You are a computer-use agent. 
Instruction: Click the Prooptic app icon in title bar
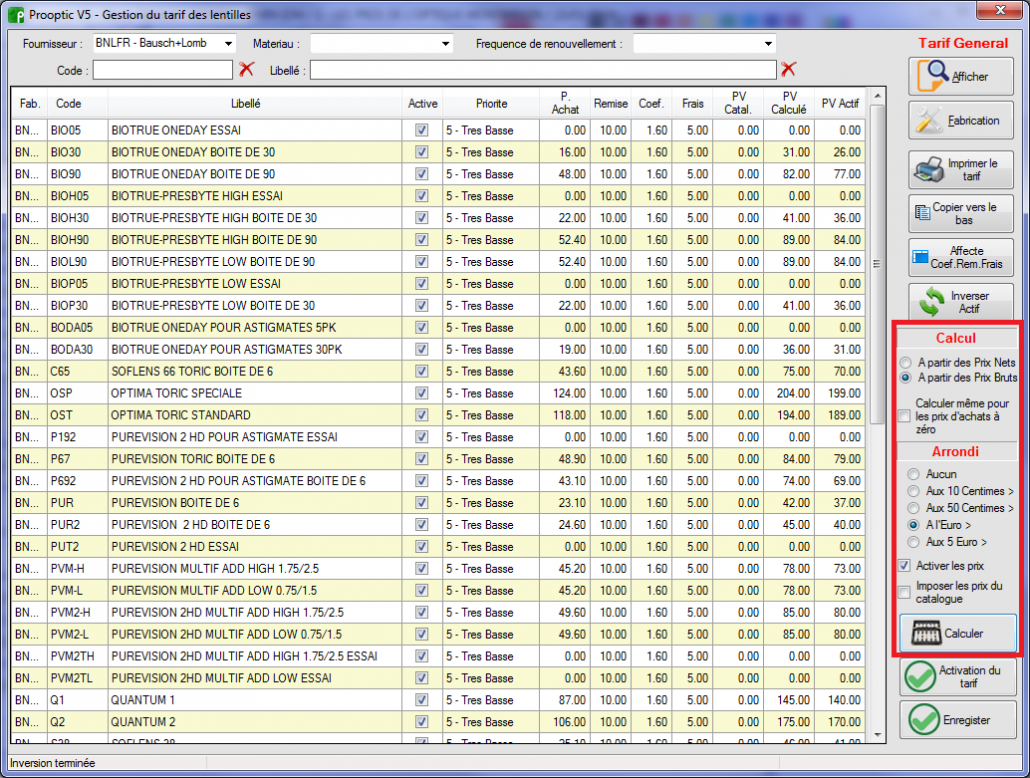pyautogui.click(x=16, y=14)
